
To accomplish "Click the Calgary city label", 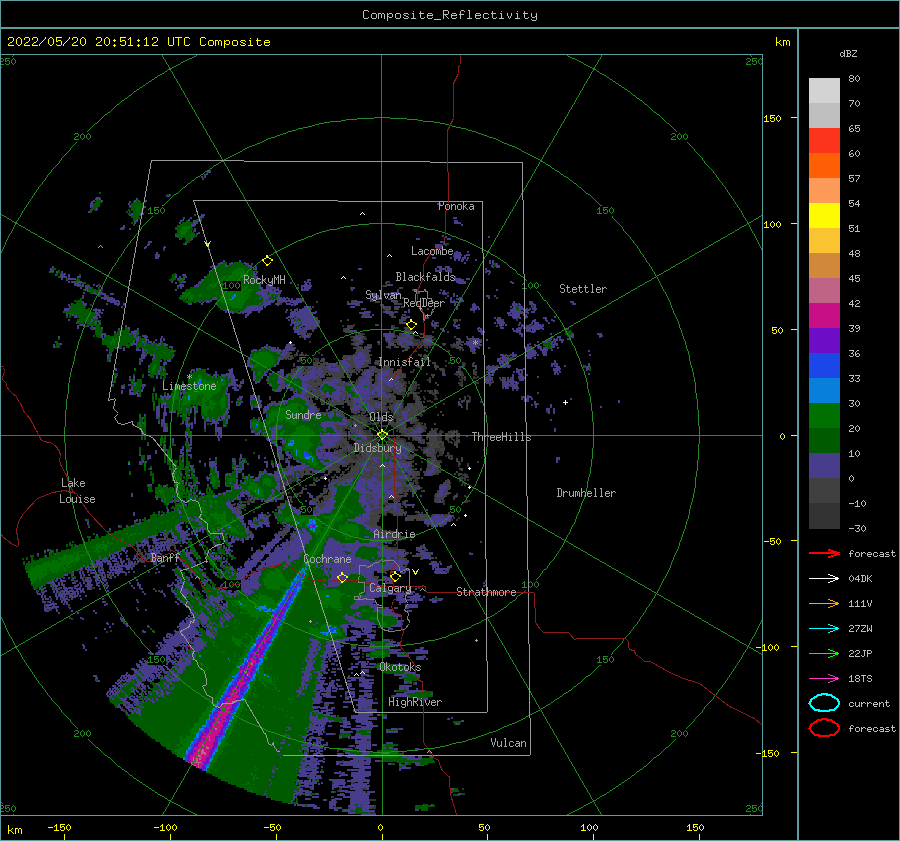I will [390, 588].
